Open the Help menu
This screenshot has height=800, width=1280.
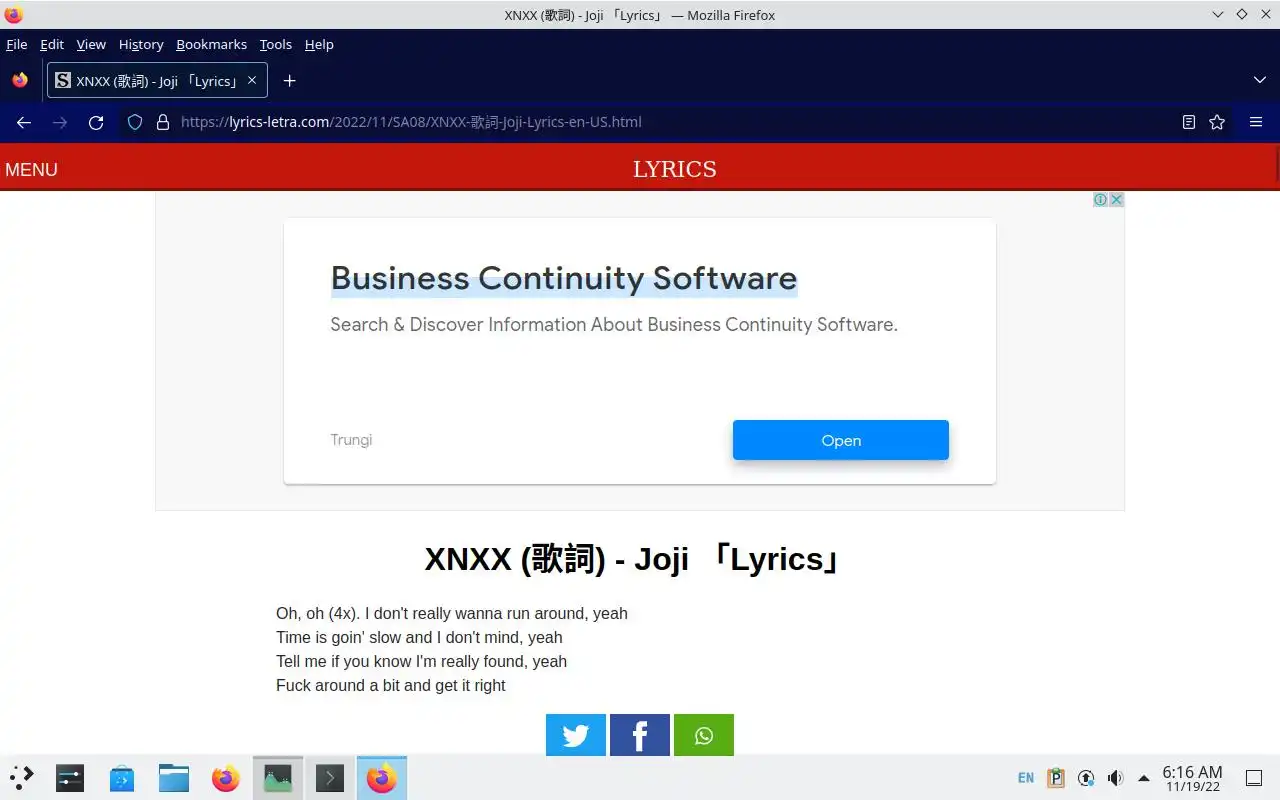click(x=319, y=44)
